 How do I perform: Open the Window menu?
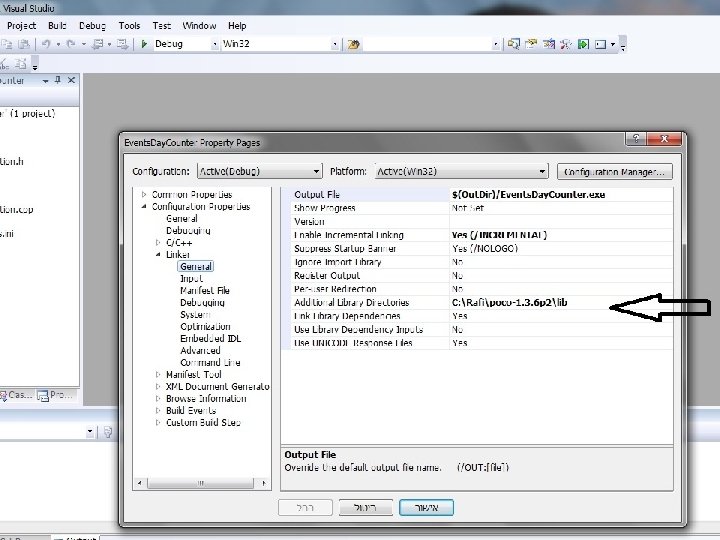[x=199, y=26]
